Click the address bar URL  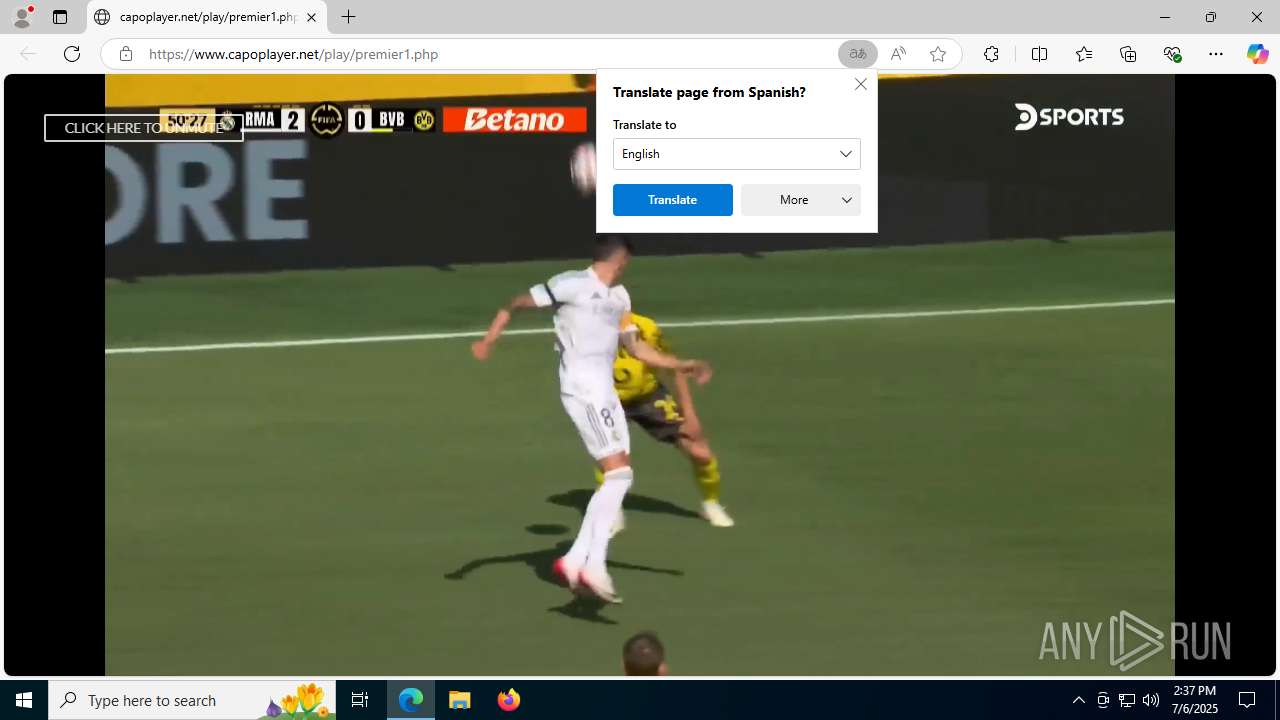click(x=293, y=54)
